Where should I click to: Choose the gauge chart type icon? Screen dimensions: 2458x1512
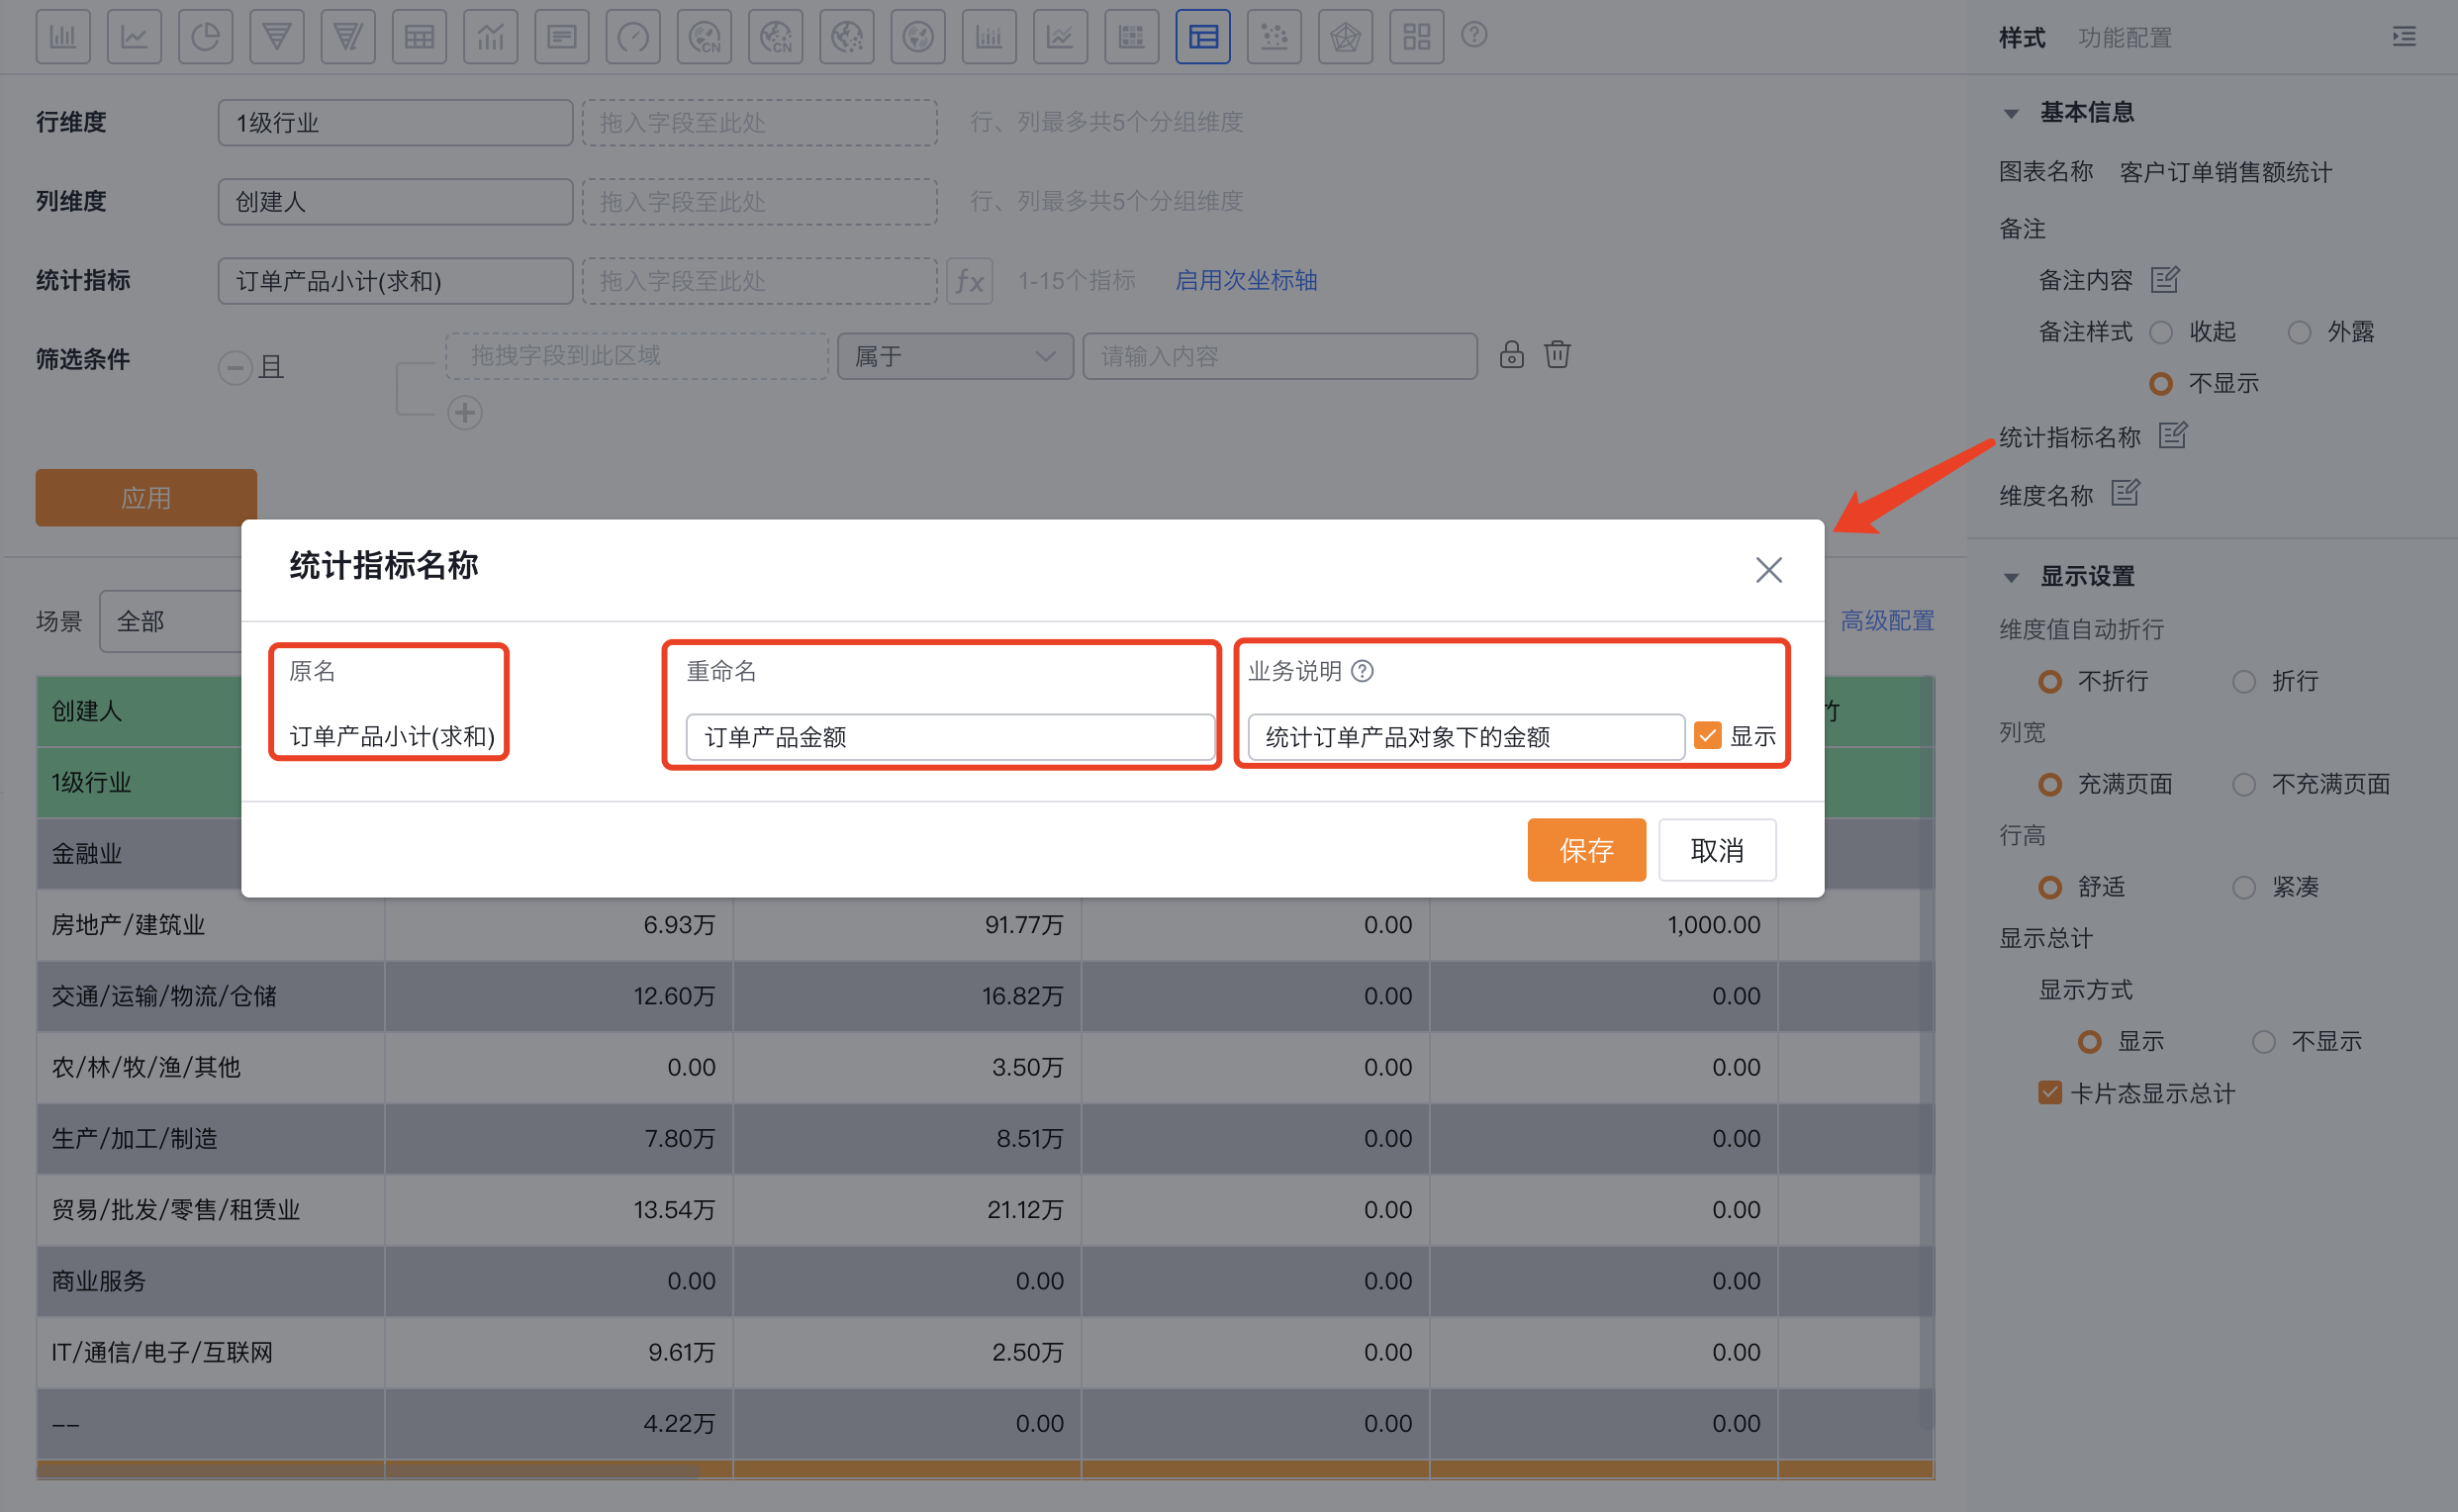[632, 37]
